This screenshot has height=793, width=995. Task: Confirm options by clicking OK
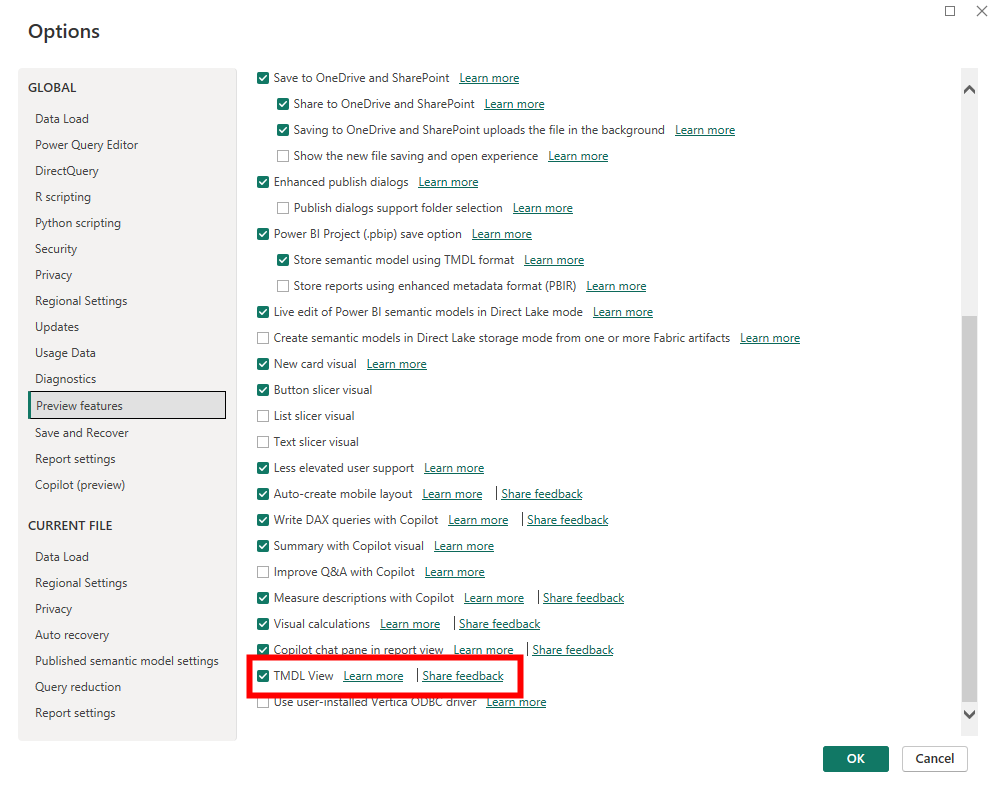pyautogui.click(x=855, y=759)
